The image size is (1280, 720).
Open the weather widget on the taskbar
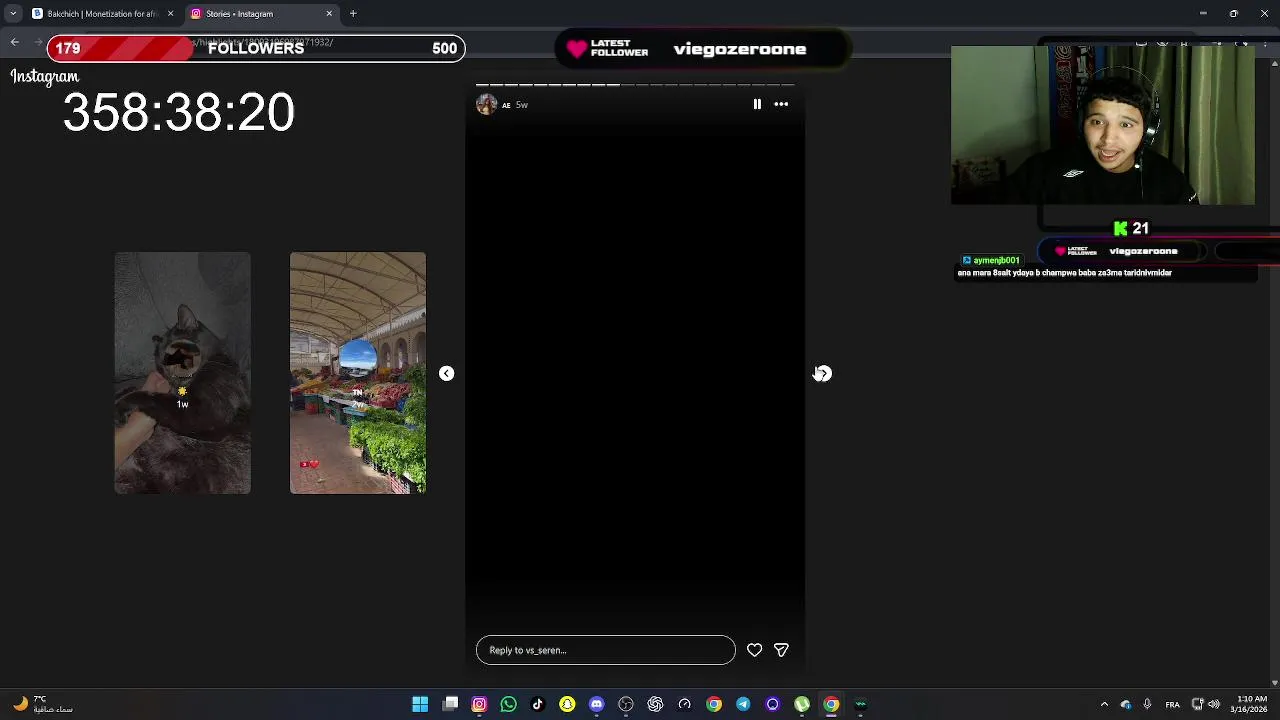[x=42, y=704]
